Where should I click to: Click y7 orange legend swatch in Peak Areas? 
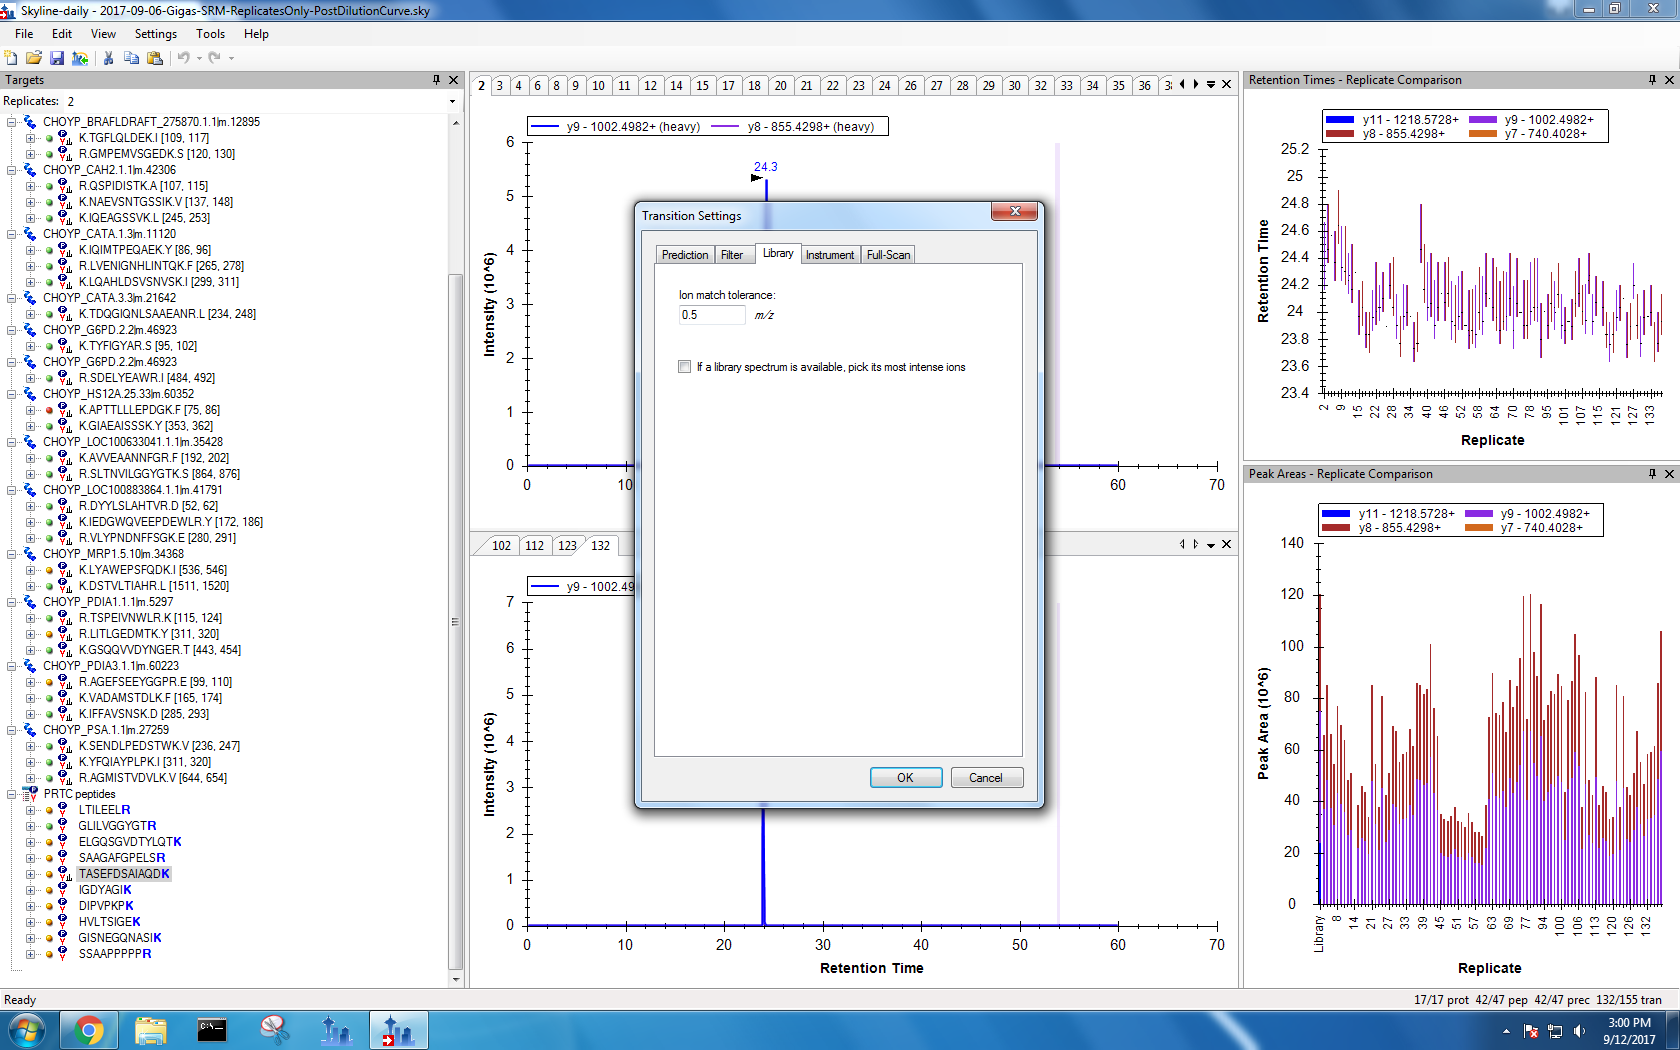(1478, 528)
